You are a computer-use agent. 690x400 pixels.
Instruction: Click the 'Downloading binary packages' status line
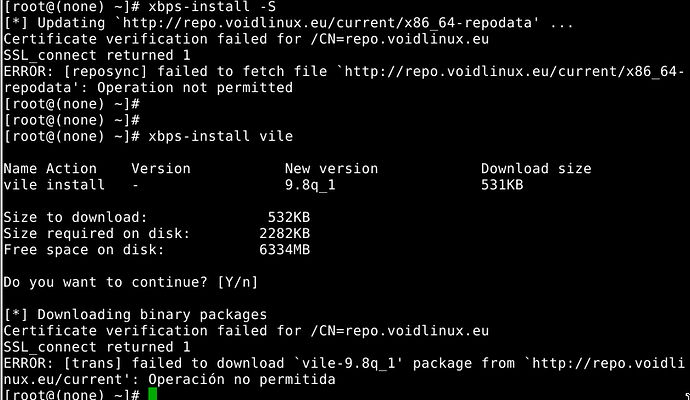[x=135, y=315]
